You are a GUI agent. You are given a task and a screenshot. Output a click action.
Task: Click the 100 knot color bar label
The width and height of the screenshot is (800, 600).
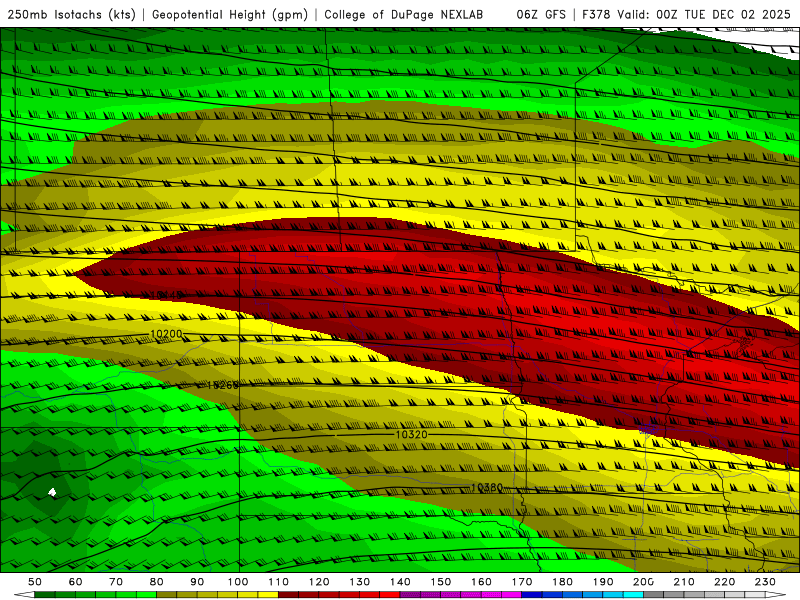(238, 582)
